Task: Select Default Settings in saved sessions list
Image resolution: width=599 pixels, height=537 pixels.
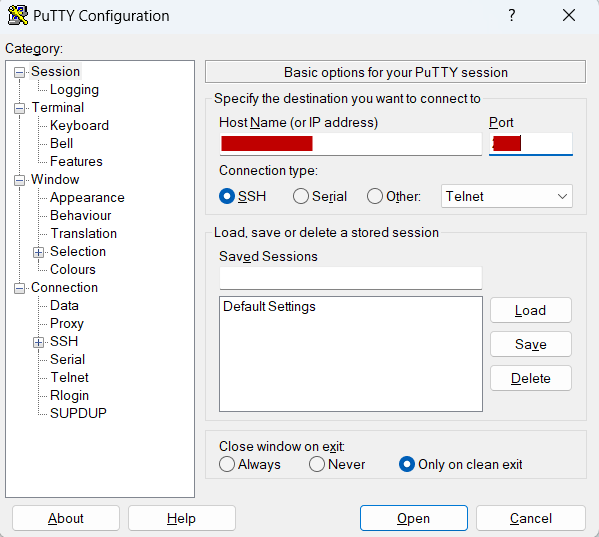Action: click(x=269, y=307)
